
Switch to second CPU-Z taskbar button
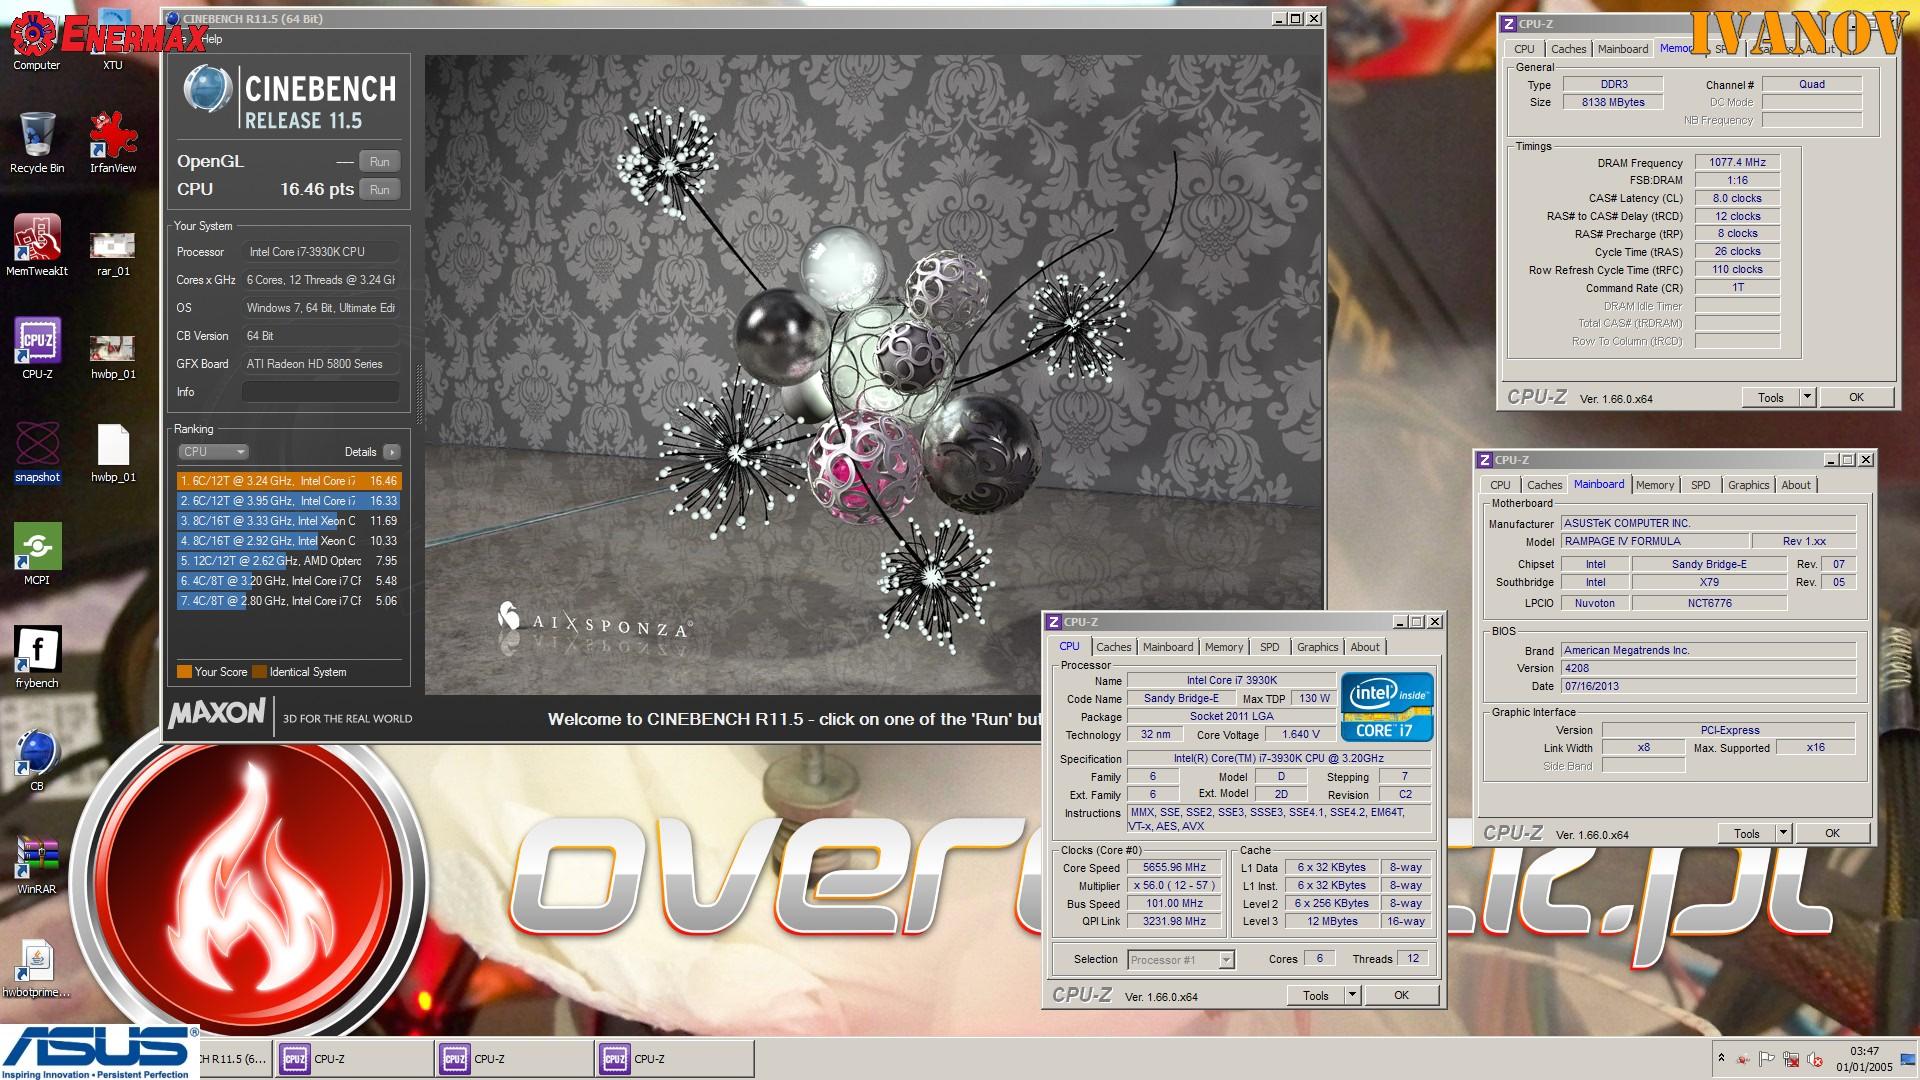pos(514,1059)
